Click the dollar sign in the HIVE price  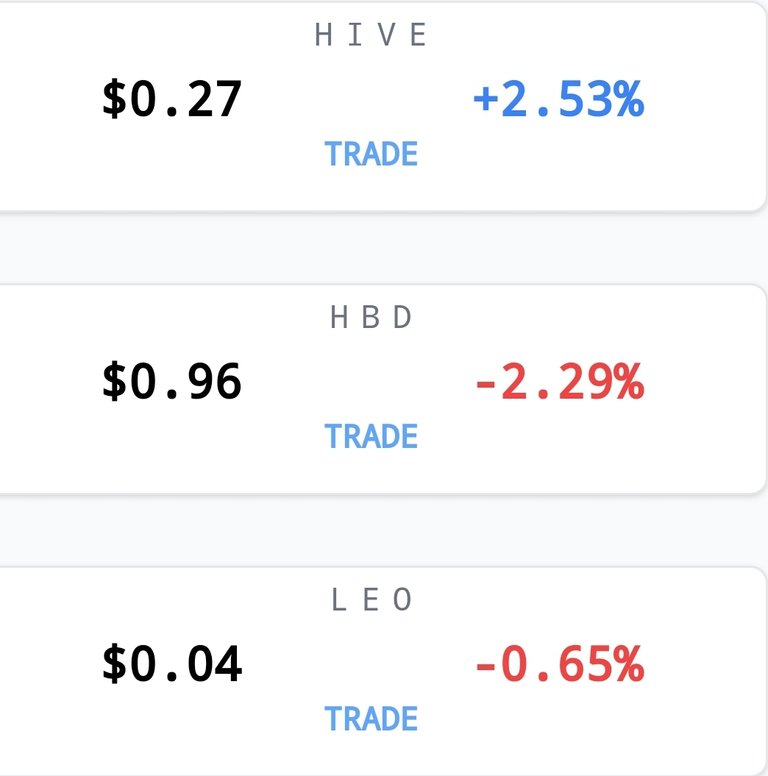click(x=114, y=99)
